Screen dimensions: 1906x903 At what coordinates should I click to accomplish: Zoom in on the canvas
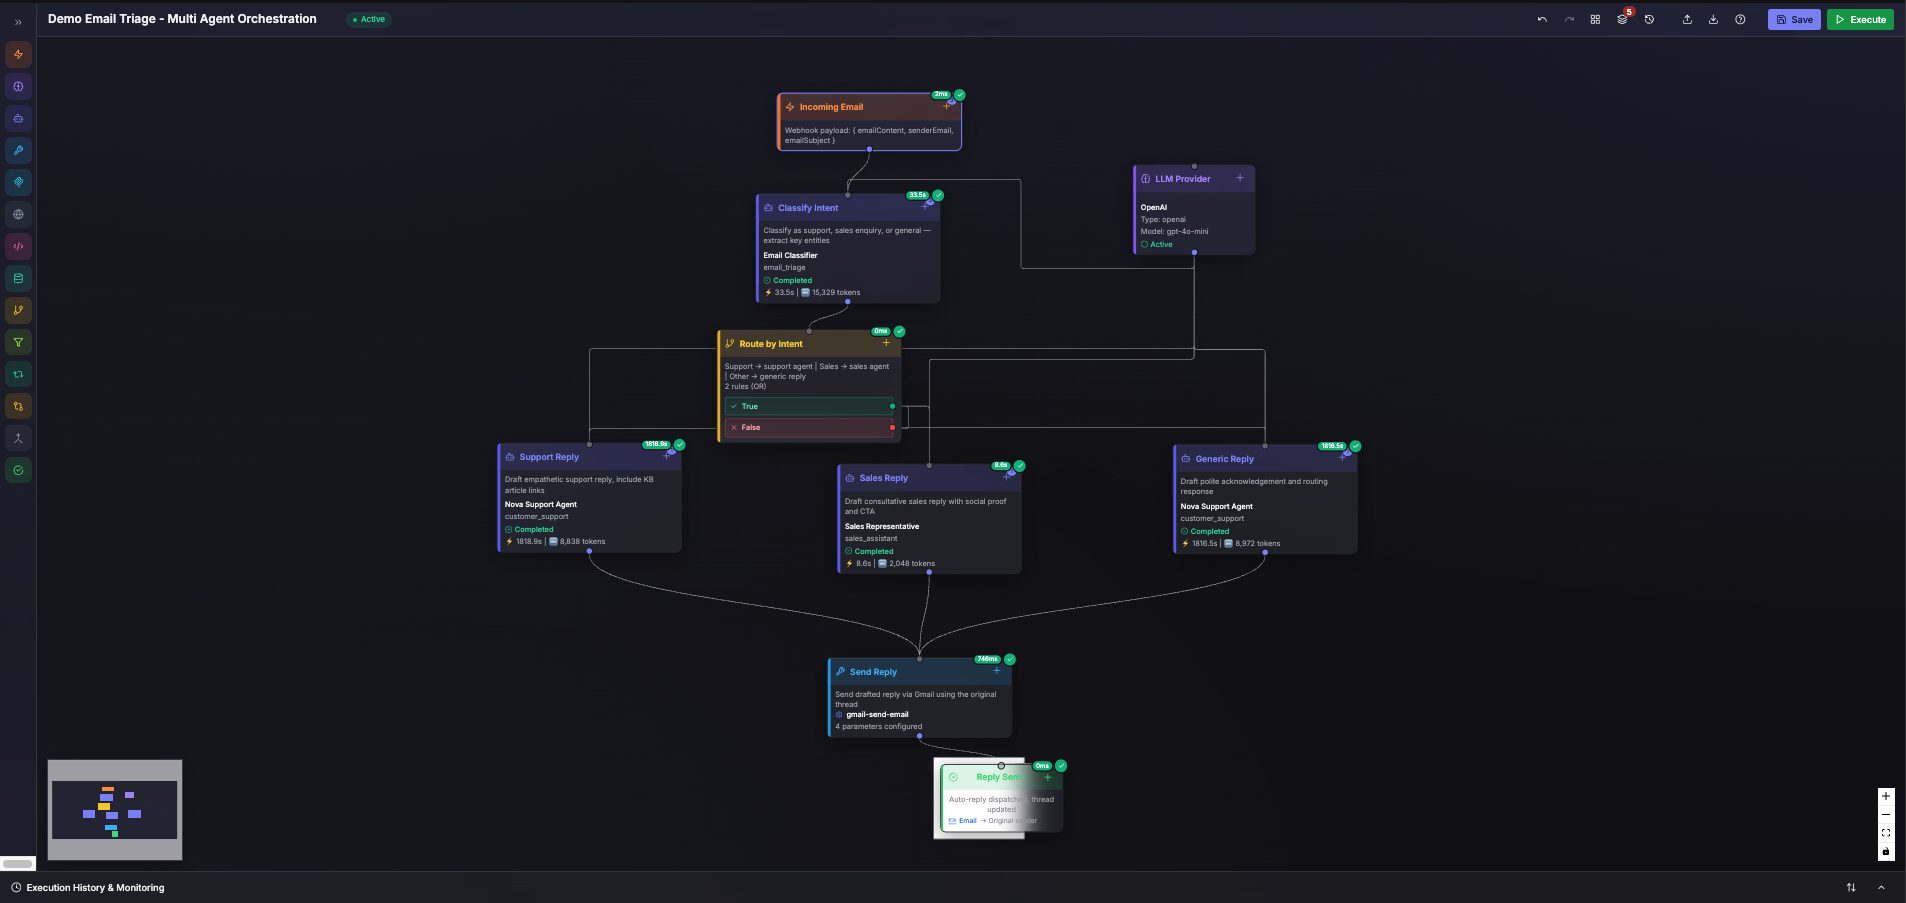1886,796
